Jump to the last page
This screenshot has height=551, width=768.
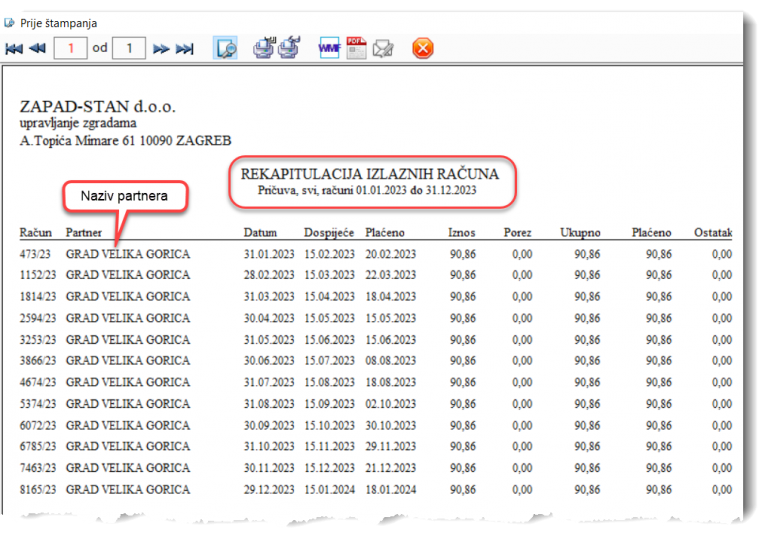click(x=185, y=48)
